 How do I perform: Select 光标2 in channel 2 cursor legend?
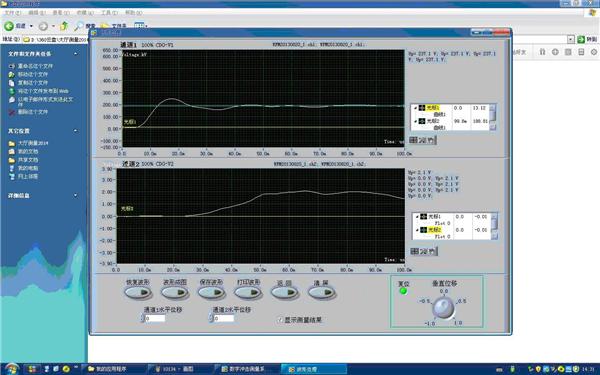point(434,230)
